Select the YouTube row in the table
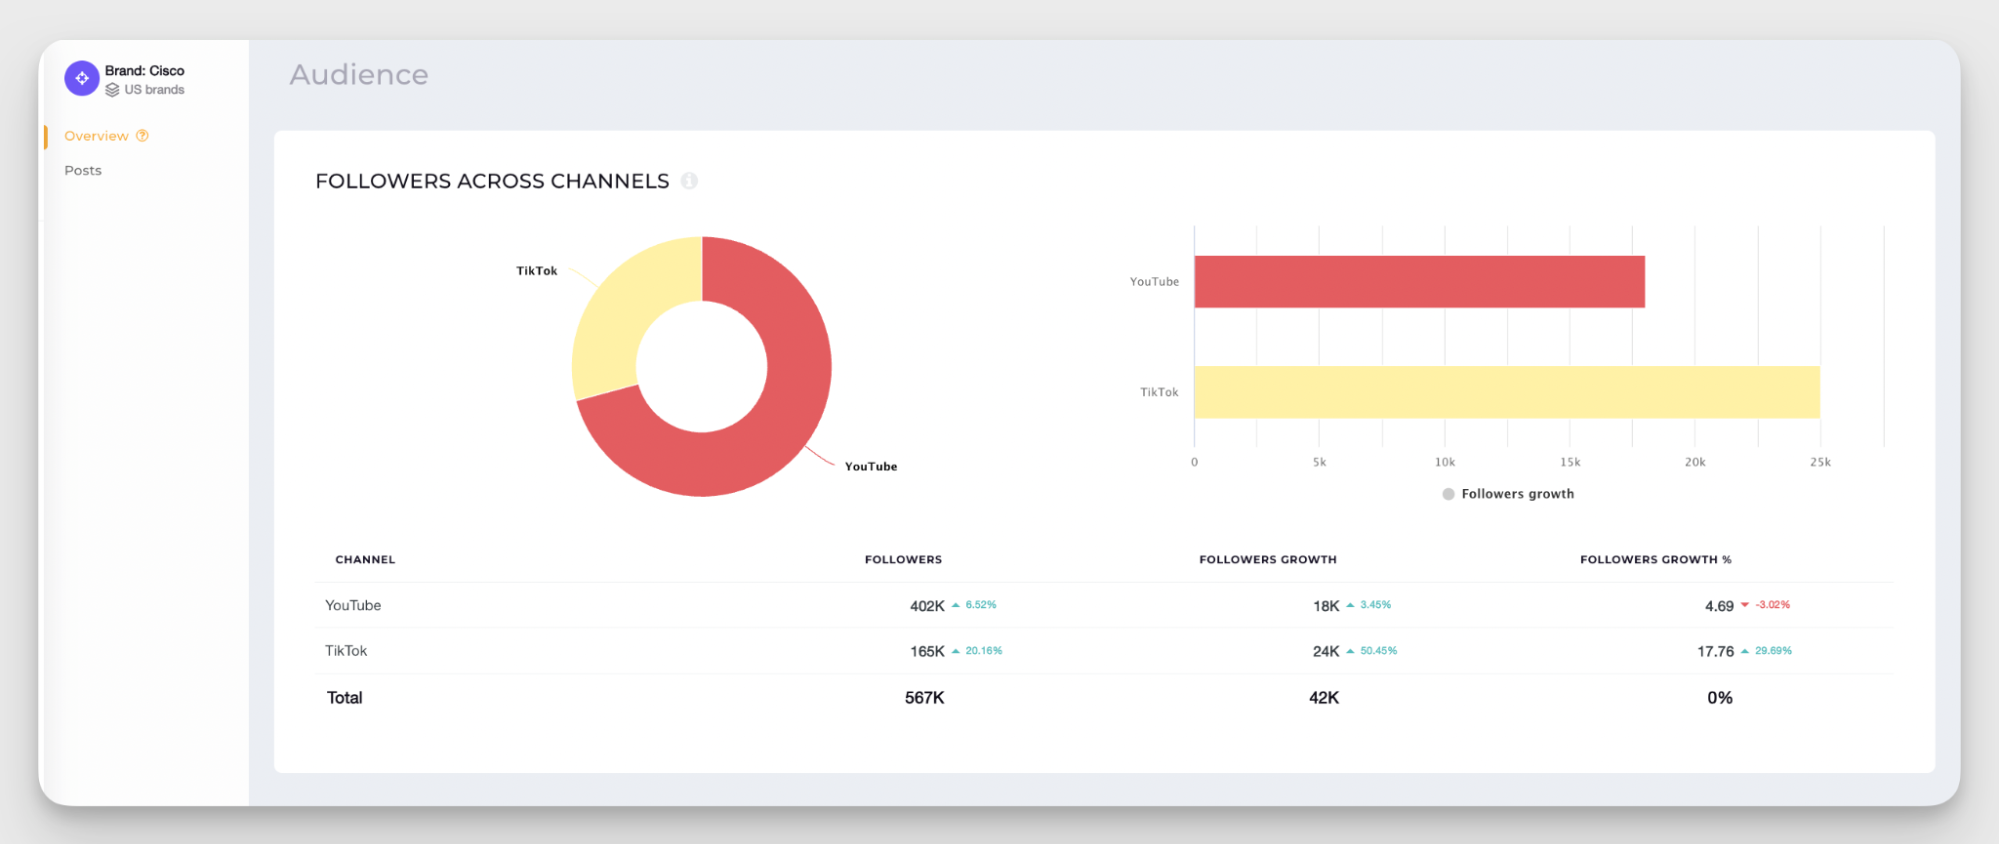 pos(353,606)
